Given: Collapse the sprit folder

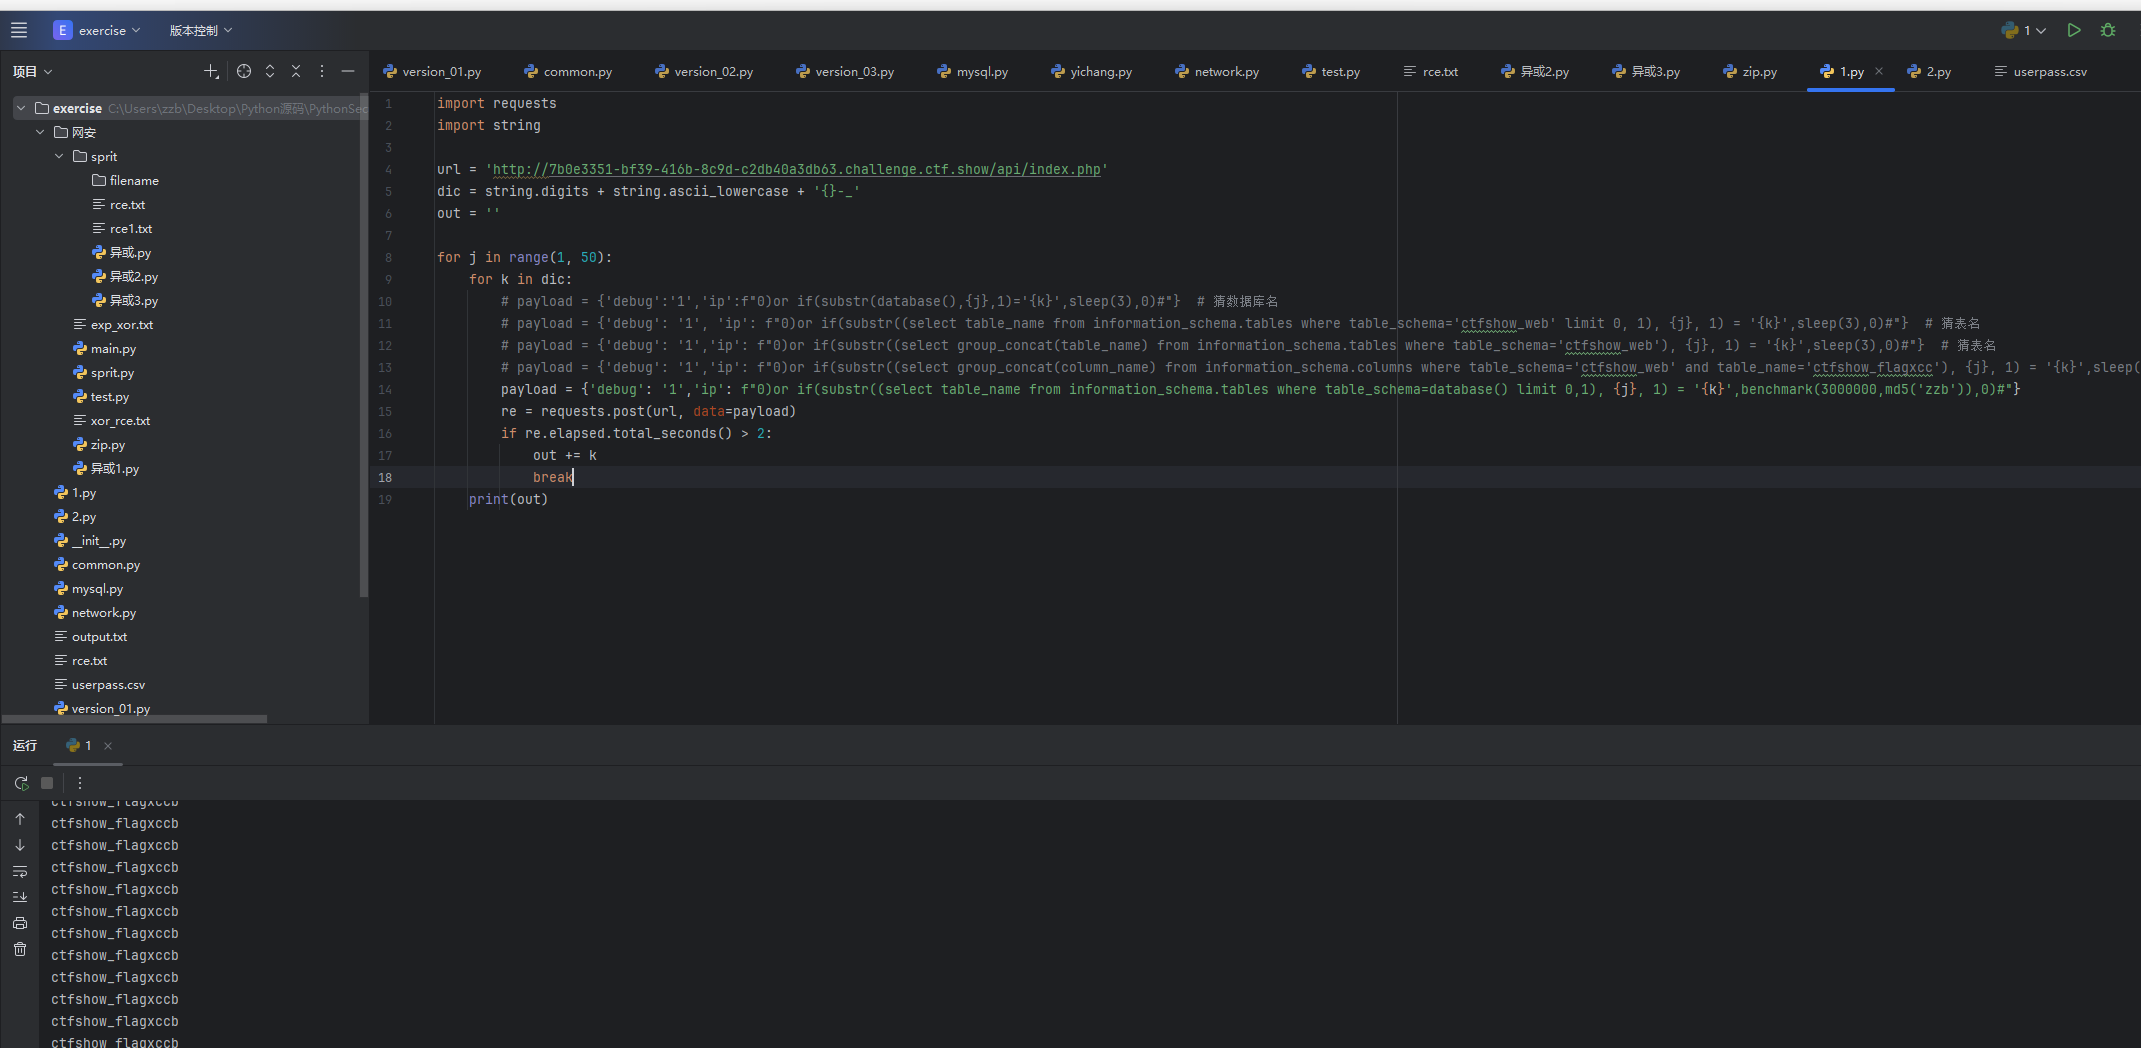Looking at the screenshot, I should click(x=59, y=156).
